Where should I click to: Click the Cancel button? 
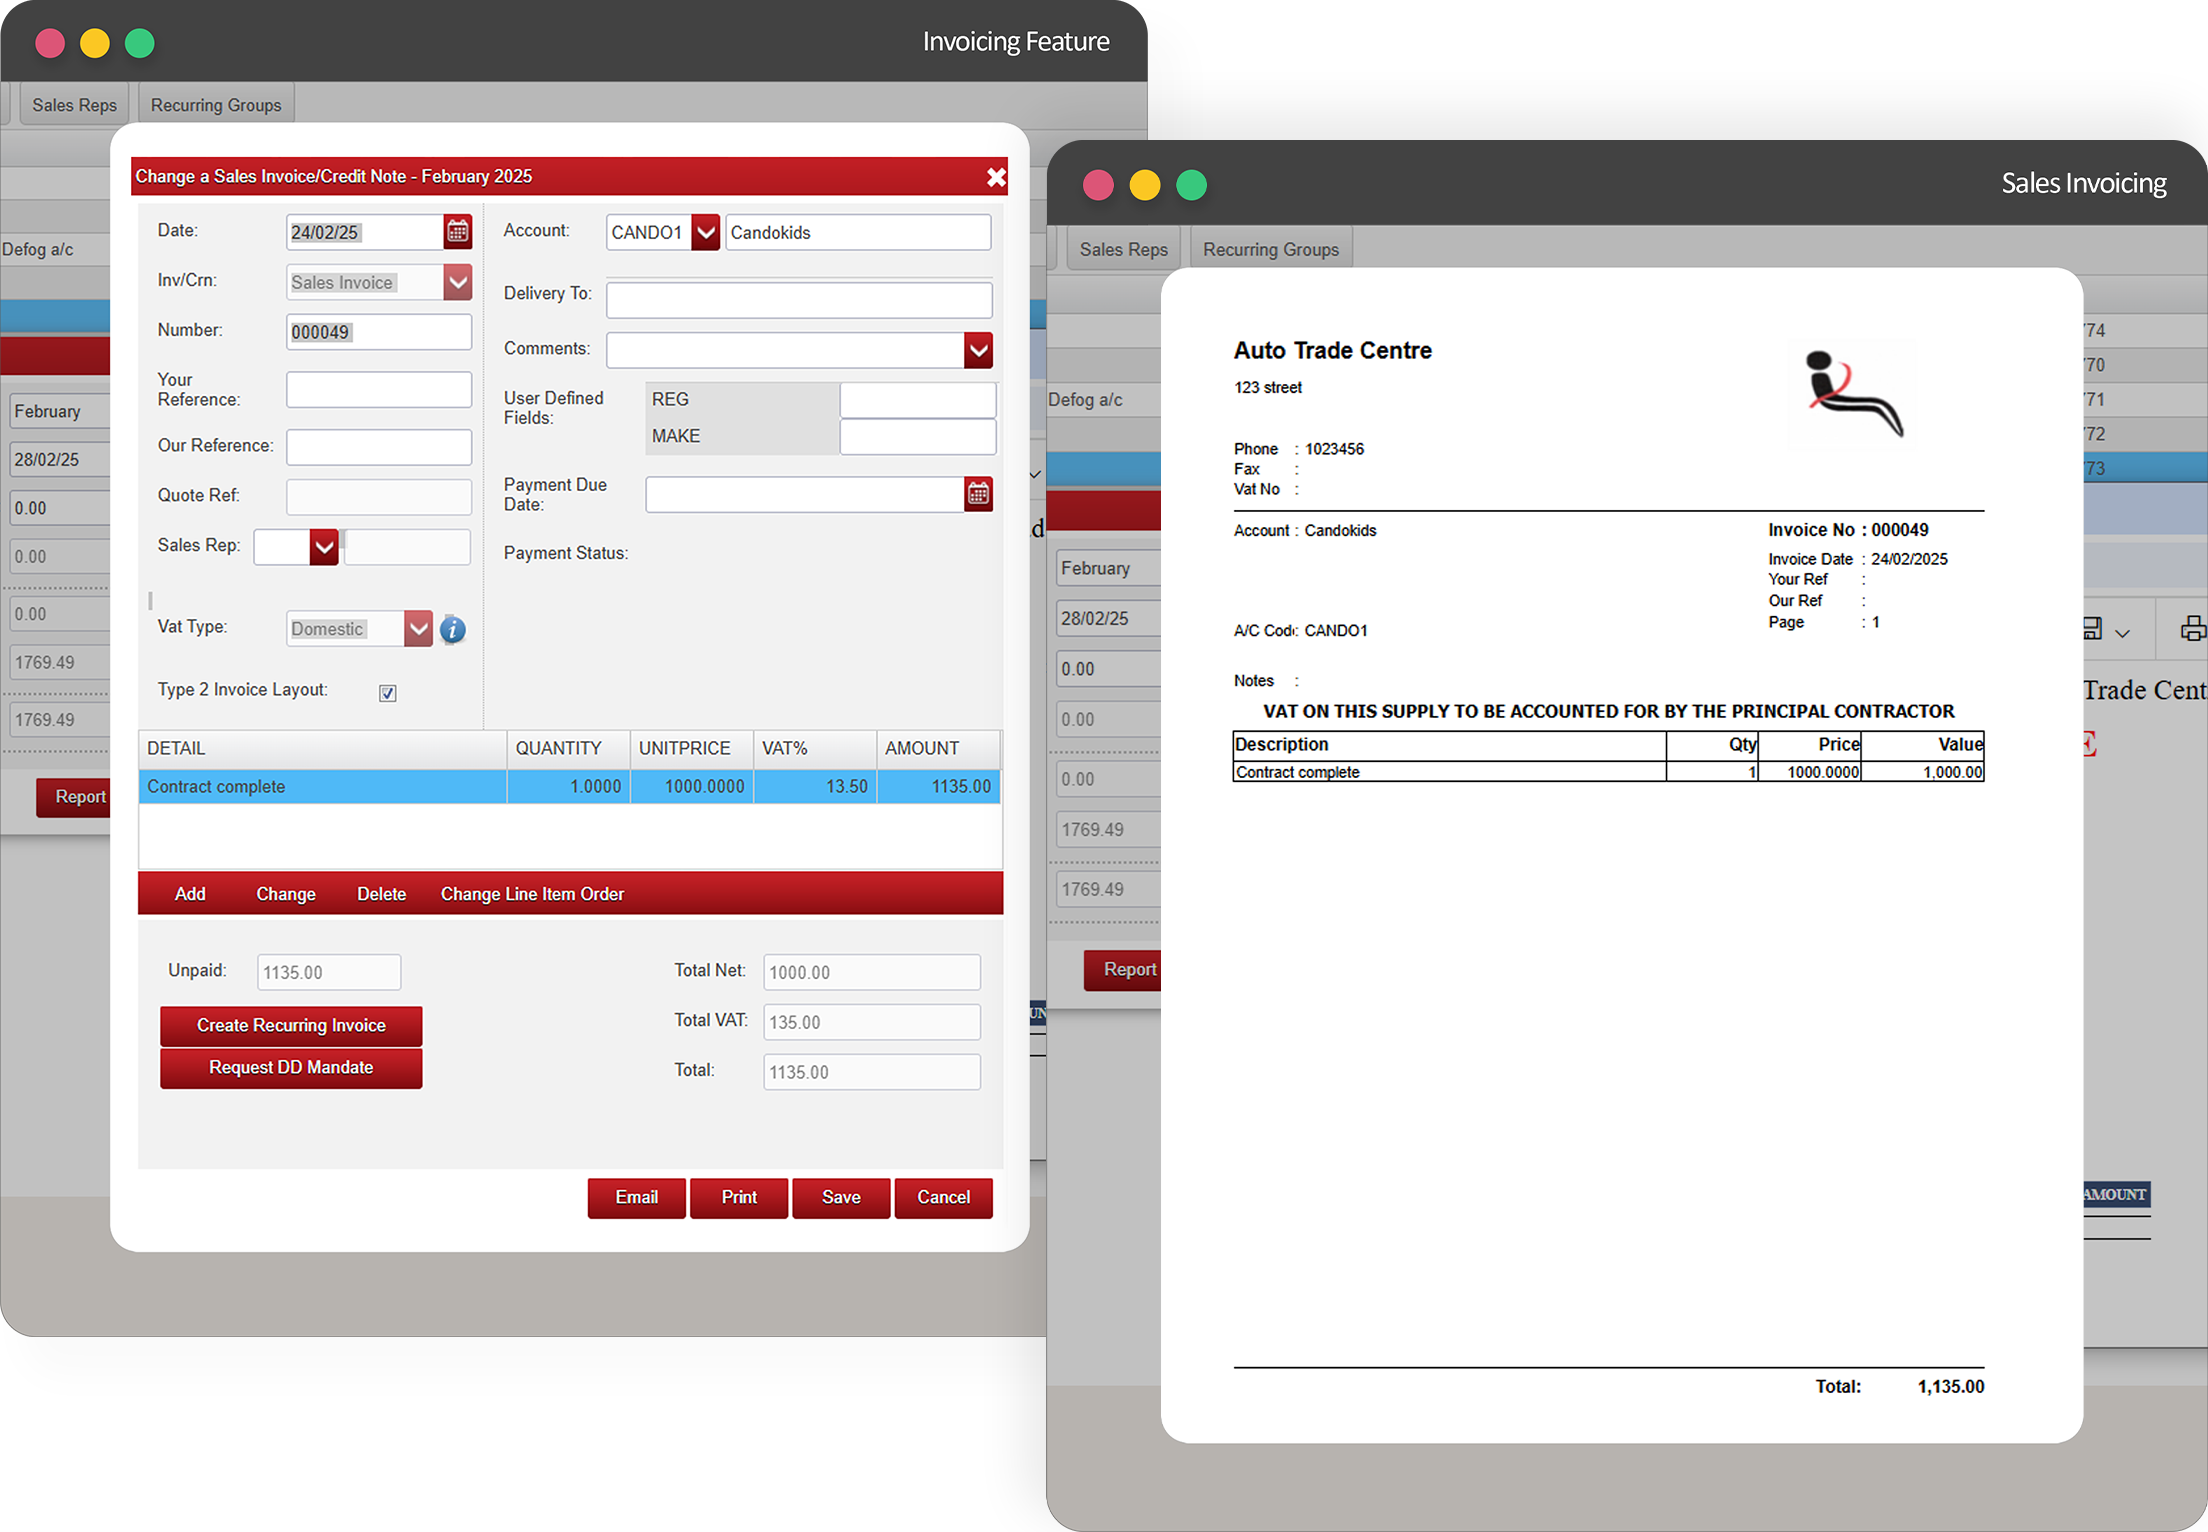[x=944, y=1198]
